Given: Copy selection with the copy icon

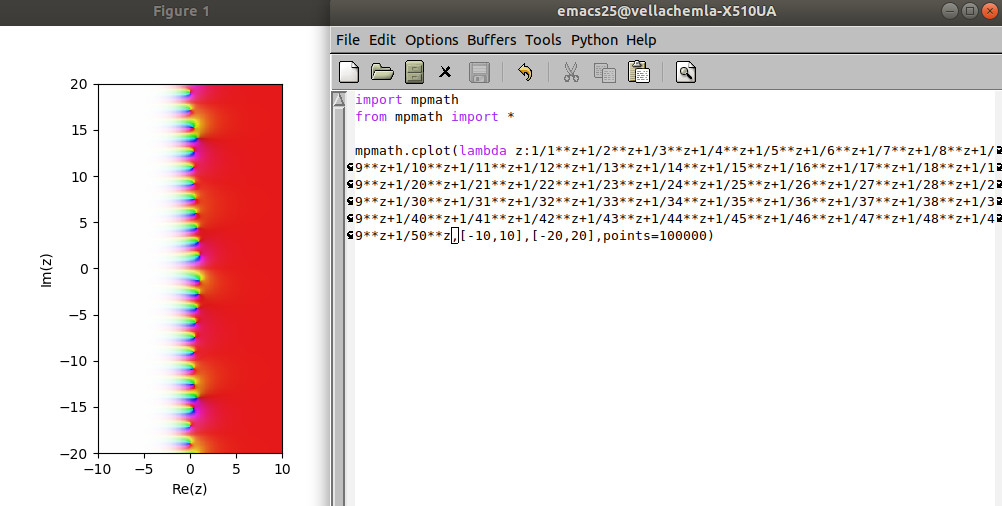Looking at the screenshot, I should point(604,72).
